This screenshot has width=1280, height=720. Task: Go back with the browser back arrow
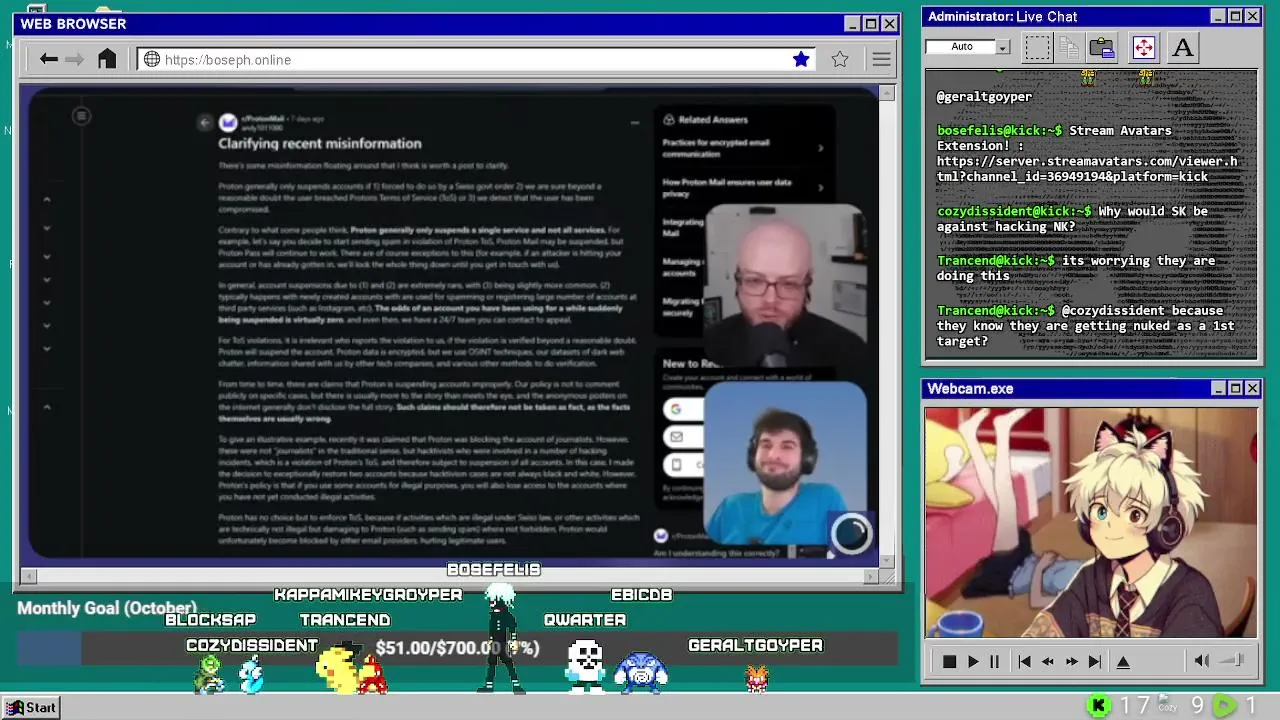[48, 60]
